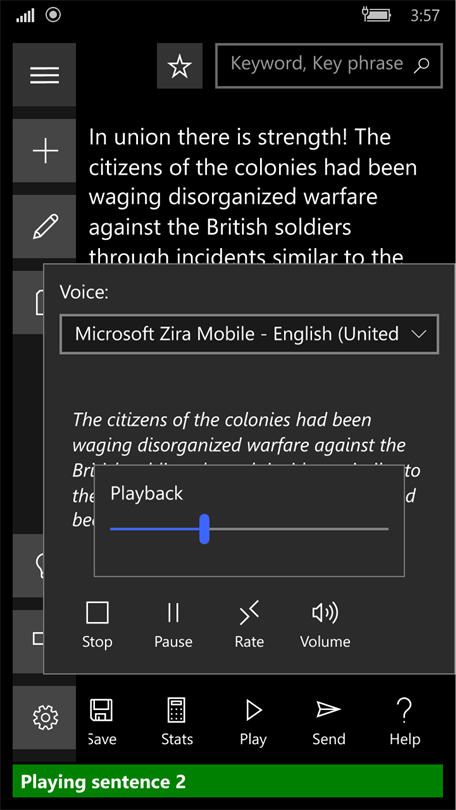Open Stats calculator
The height and width of the screenshot is (810, 456).
tap(177, 722)
